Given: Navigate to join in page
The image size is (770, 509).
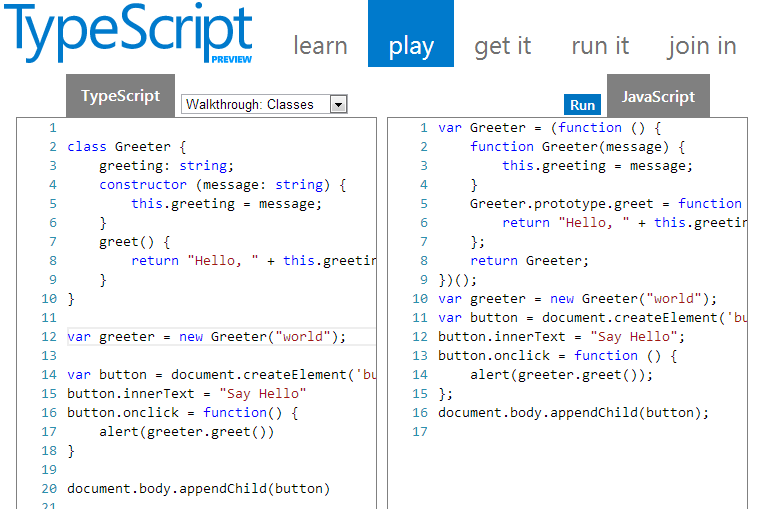Looking at the screenshot, I should 702,46.
